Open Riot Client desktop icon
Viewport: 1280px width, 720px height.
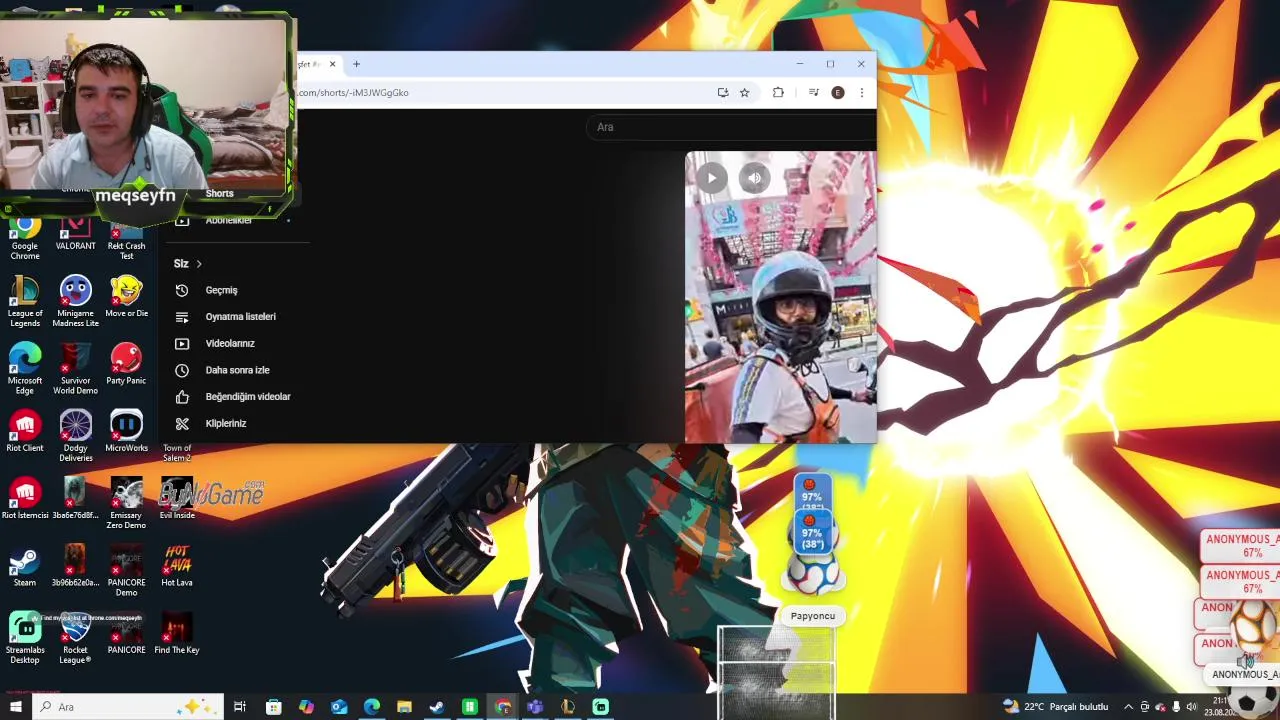[x=25, y=431]
